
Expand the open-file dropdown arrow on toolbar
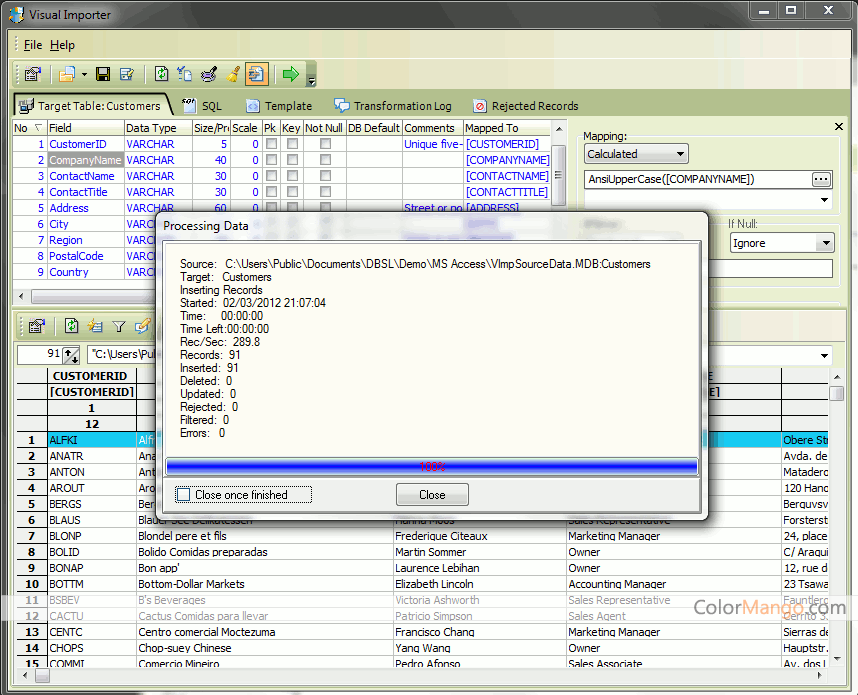coord(85,73)
